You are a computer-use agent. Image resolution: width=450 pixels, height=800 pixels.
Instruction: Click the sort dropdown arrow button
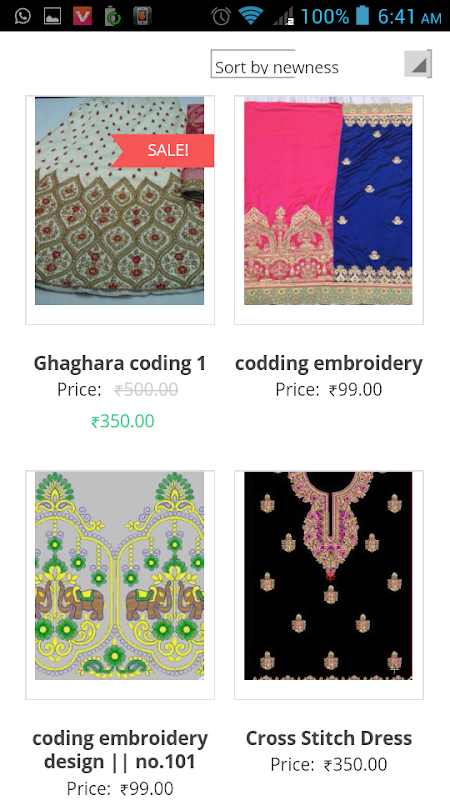point(418,64)
